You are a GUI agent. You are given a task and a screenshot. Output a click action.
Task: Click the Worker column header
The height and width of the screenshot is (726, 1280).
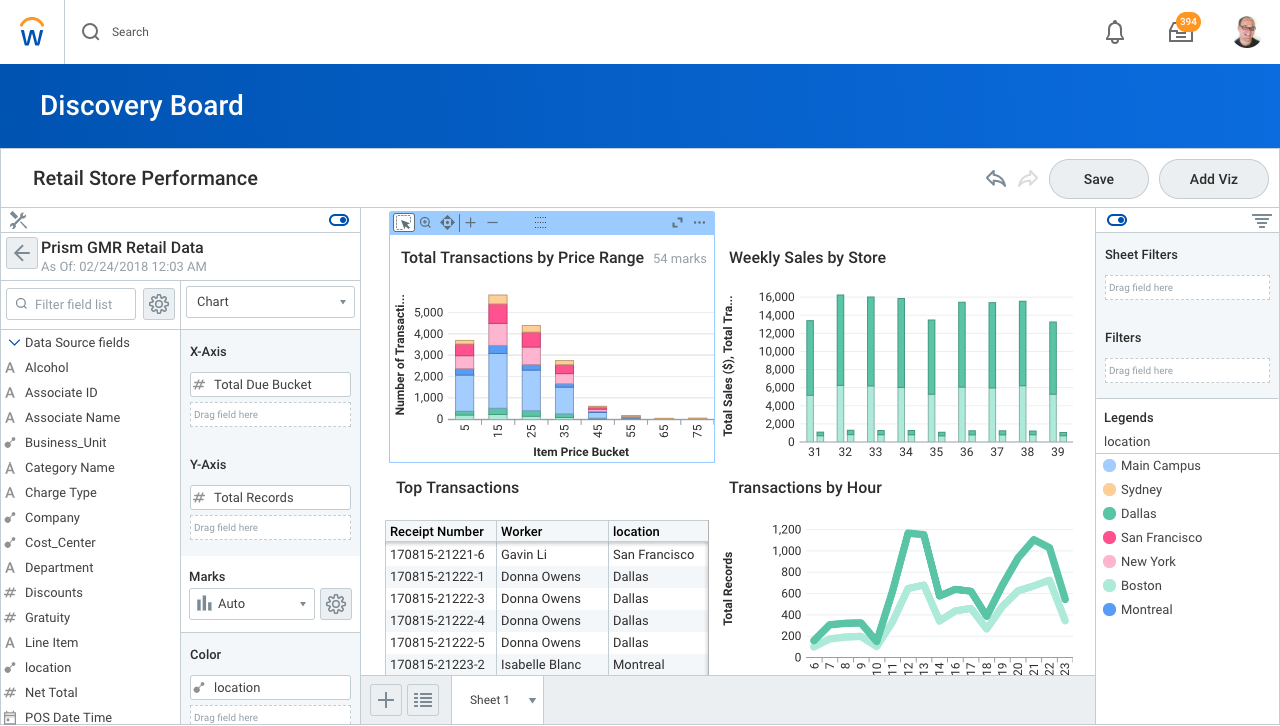[x=553, y=532]
